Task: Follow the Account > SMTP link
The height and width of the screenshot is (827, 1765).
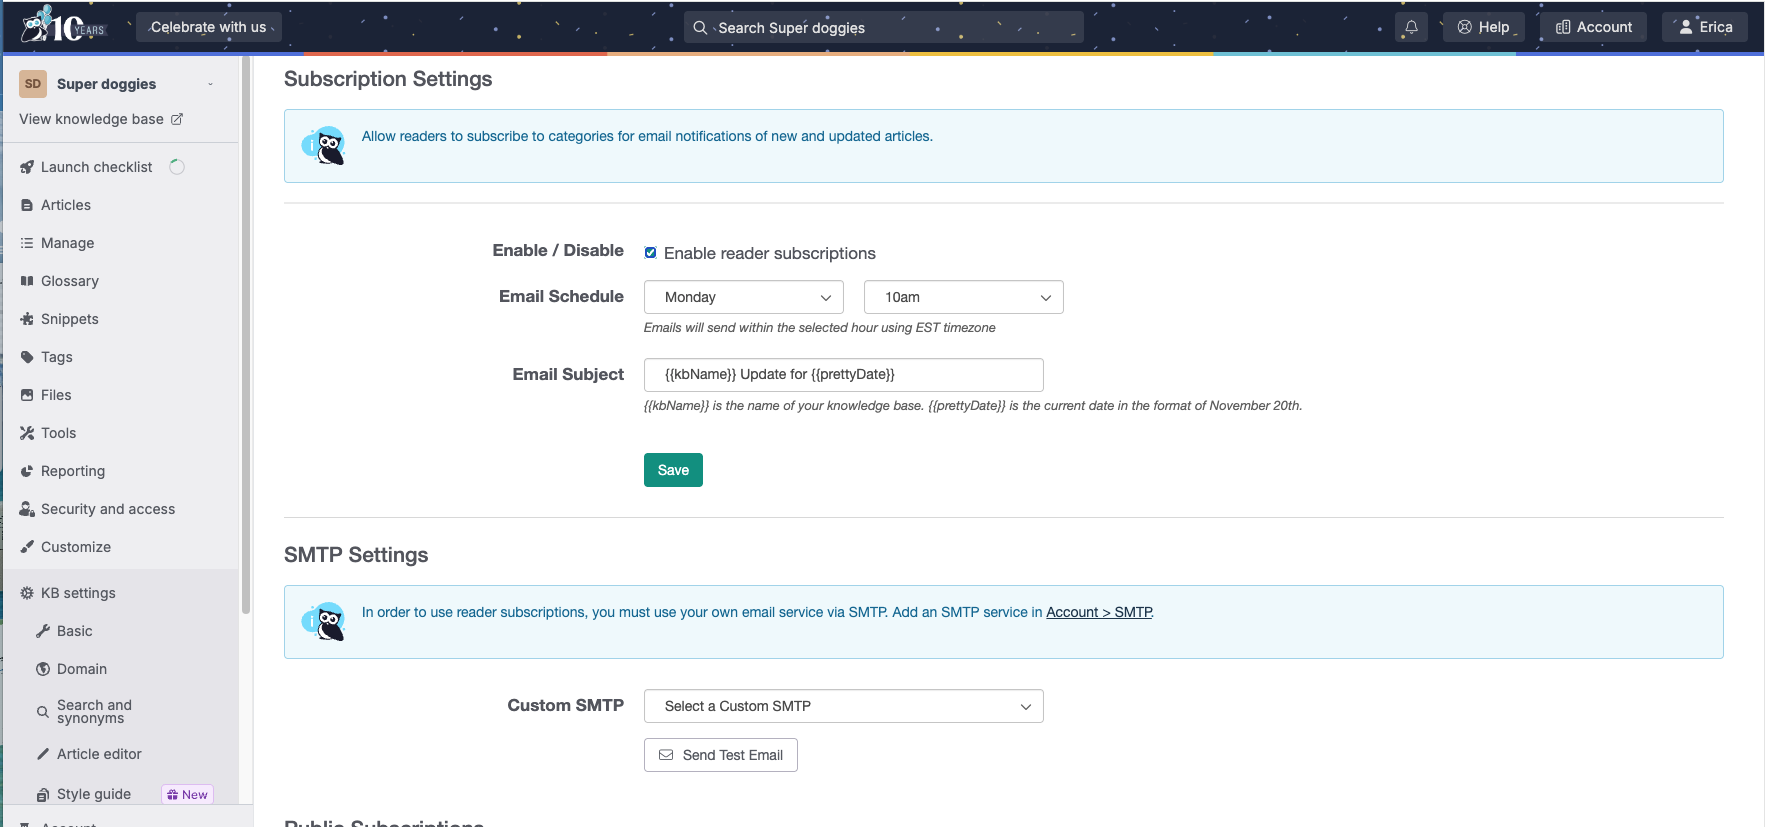Action: 1099,612
